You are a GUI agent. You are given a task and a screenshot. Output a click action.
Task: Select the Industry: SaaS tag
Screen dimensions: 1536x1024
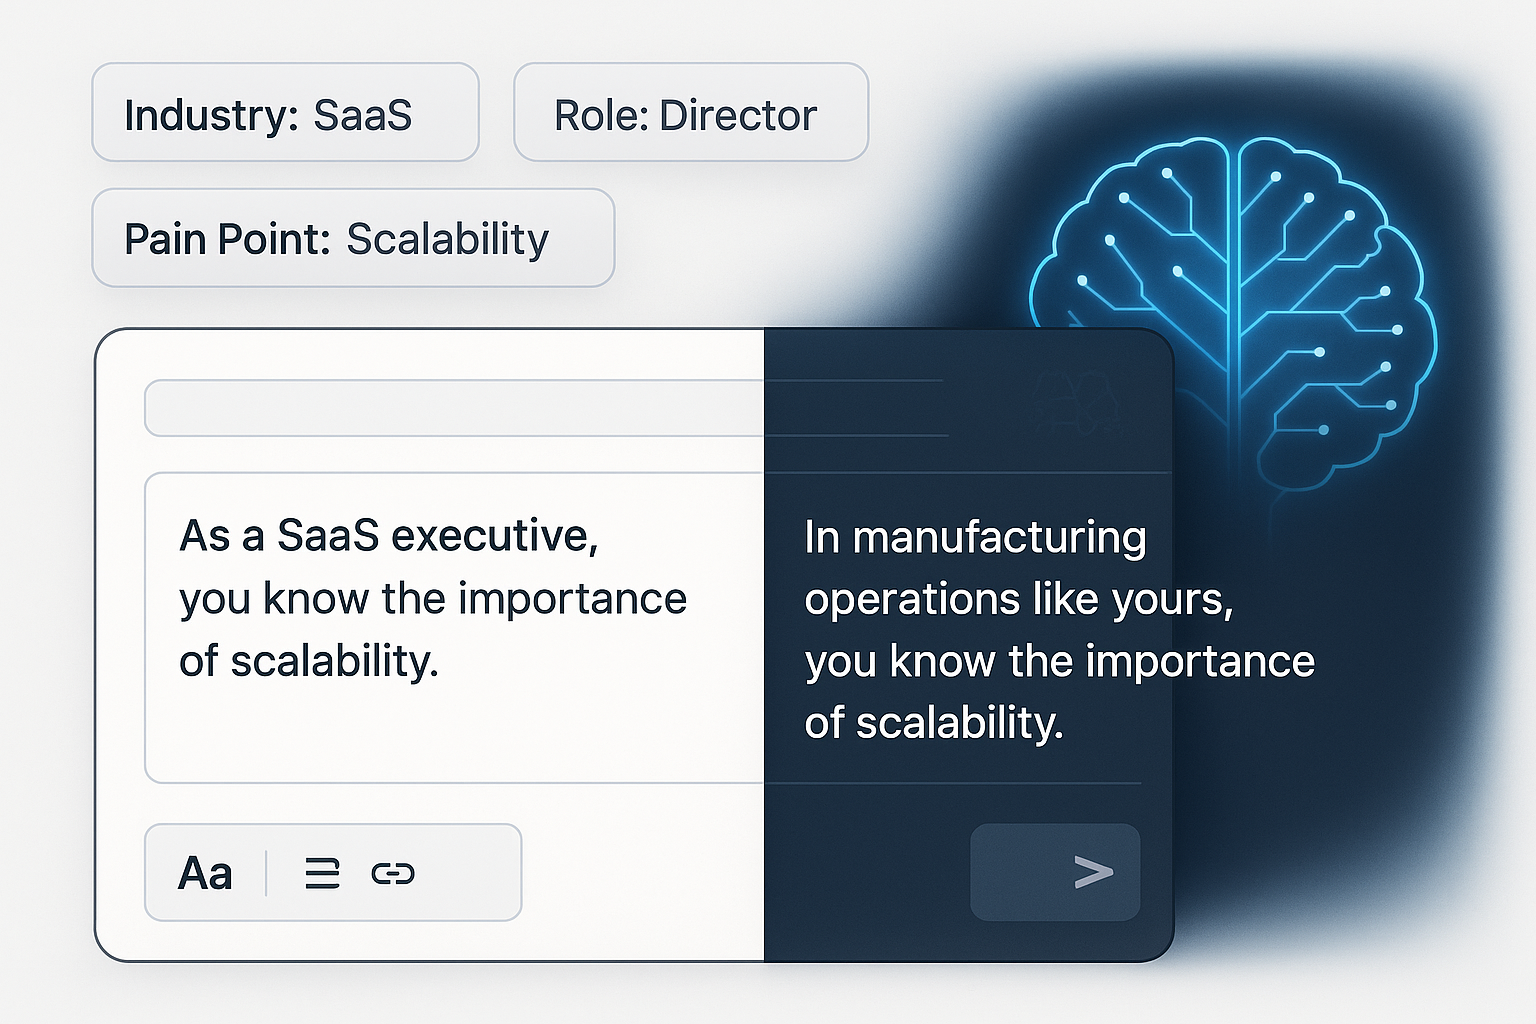tap(285, 113)
